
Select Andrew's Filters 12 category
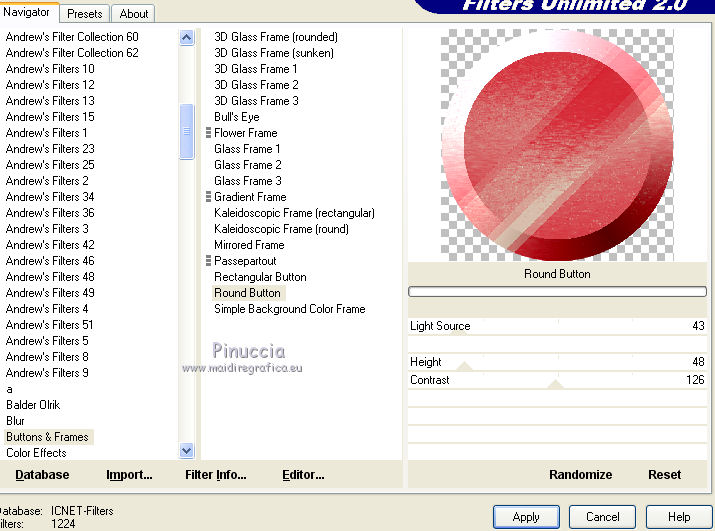point(50,85)
